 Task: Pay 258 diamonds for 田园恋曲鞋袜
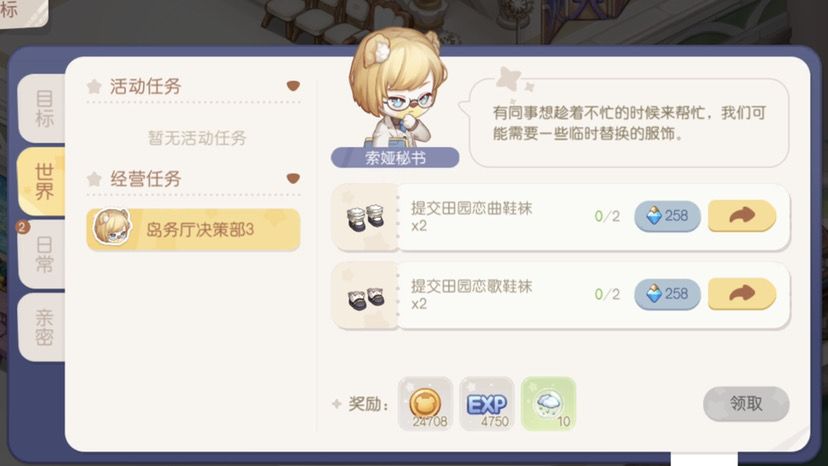pyautogui.click(x=667, y=216)
